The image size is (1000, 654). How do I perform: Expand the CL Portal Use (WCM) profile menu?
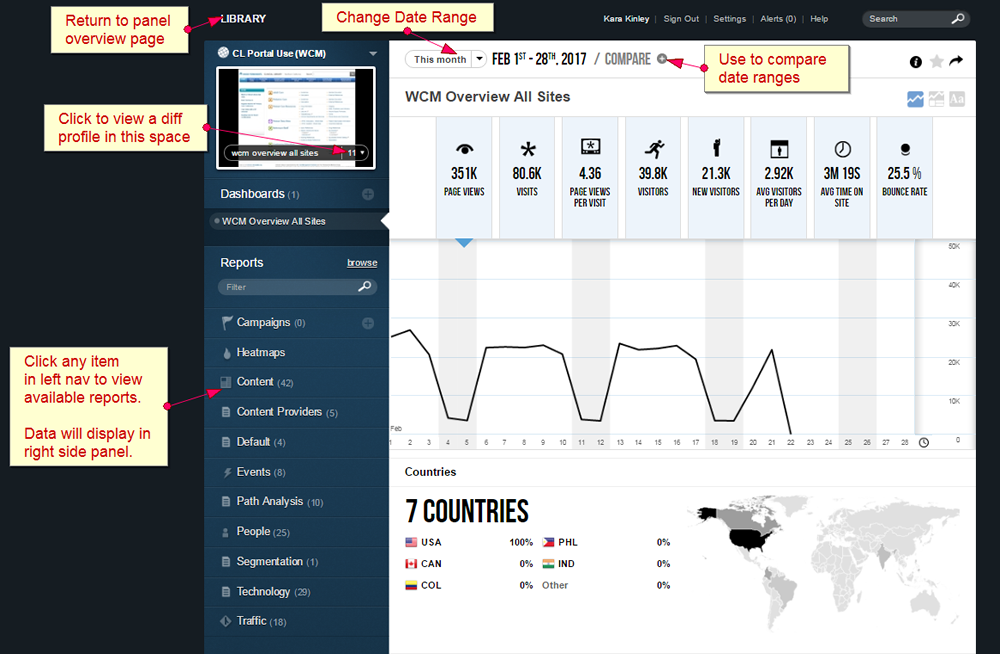pos(373,53)
